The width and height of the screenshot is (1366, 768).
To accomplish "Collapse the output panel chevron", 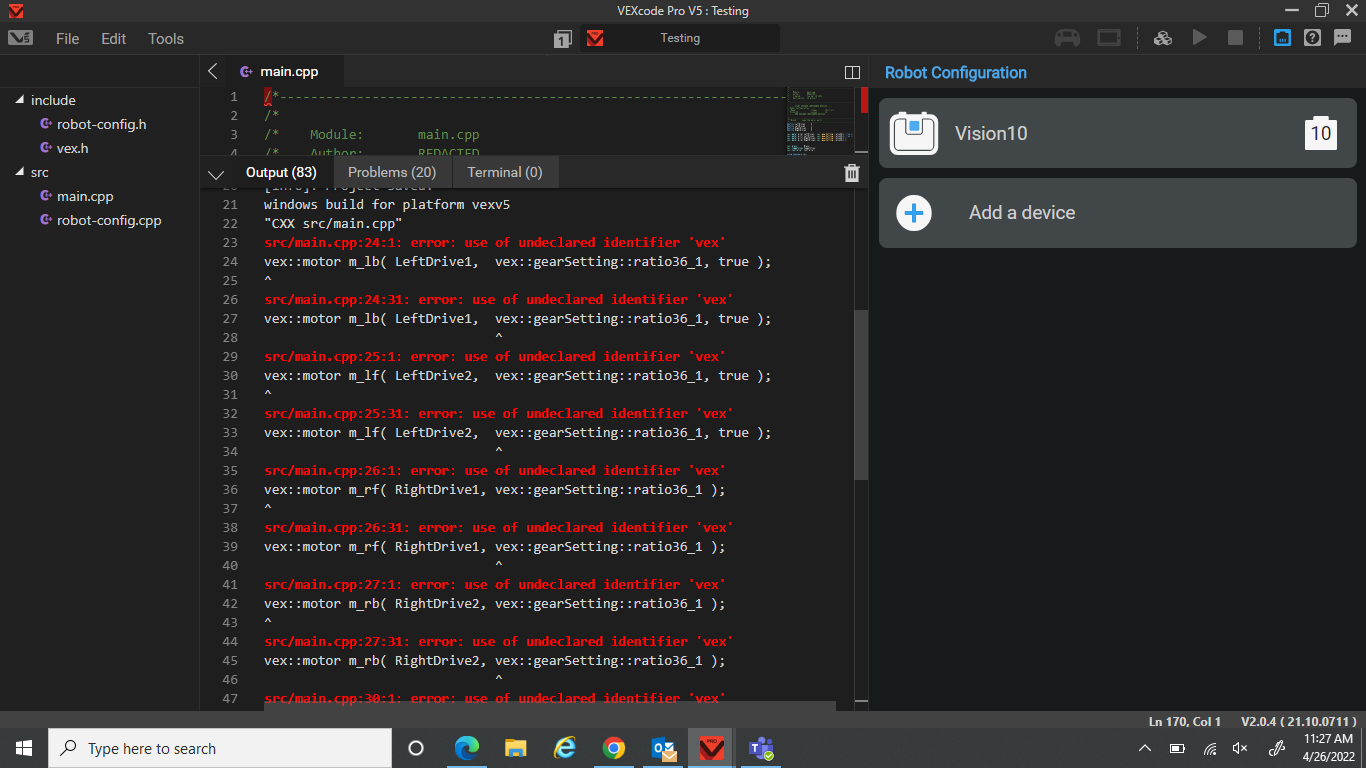I will (x=215, y=174).
